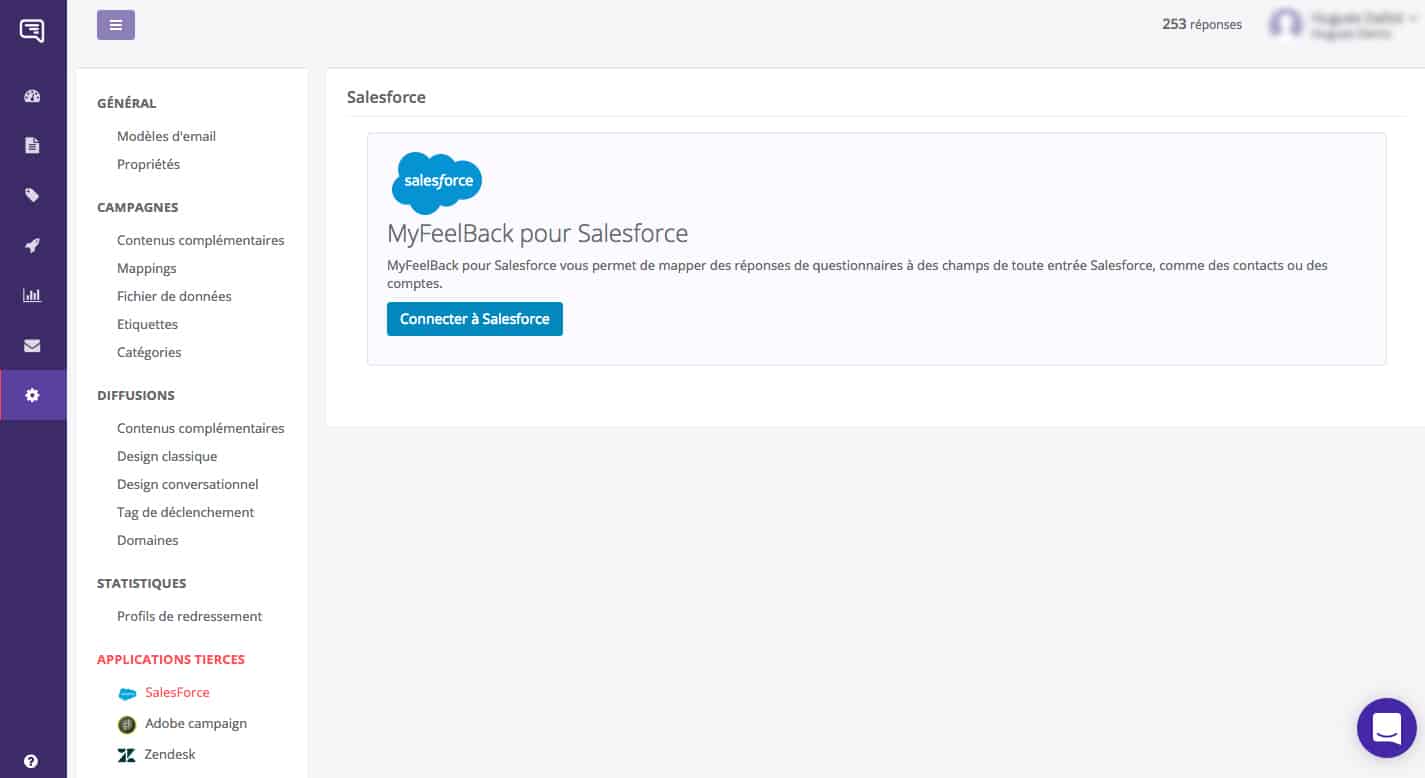Open Mappings settings
The height and width of the screenshot is (778, 1425).
pyautogui.click(x=146, y=268)
